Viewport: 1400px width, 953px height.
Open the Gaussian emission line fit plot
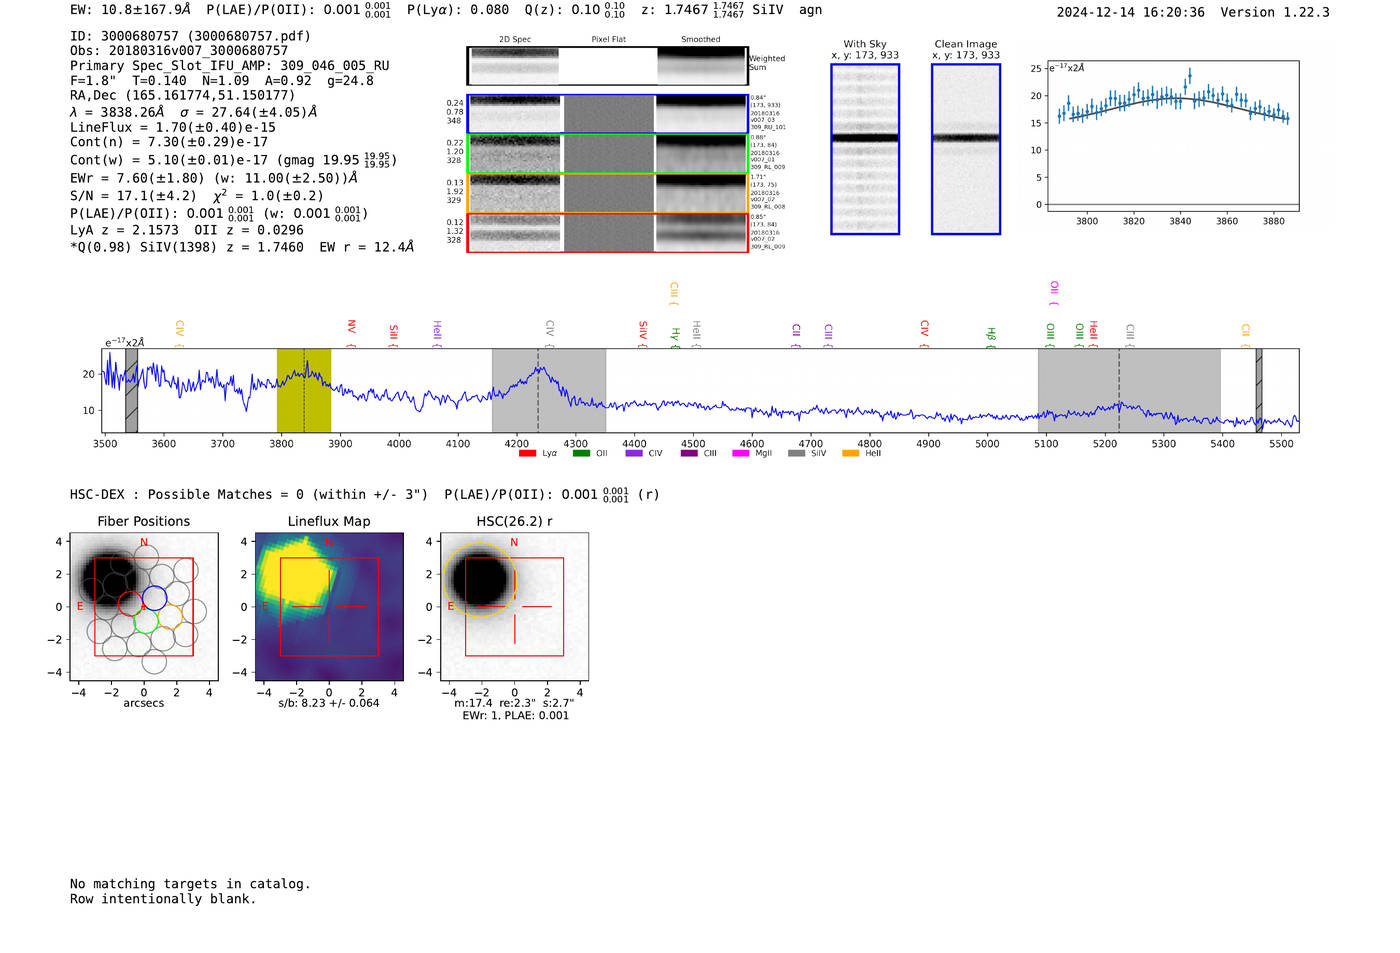[x=1171, y=137]
